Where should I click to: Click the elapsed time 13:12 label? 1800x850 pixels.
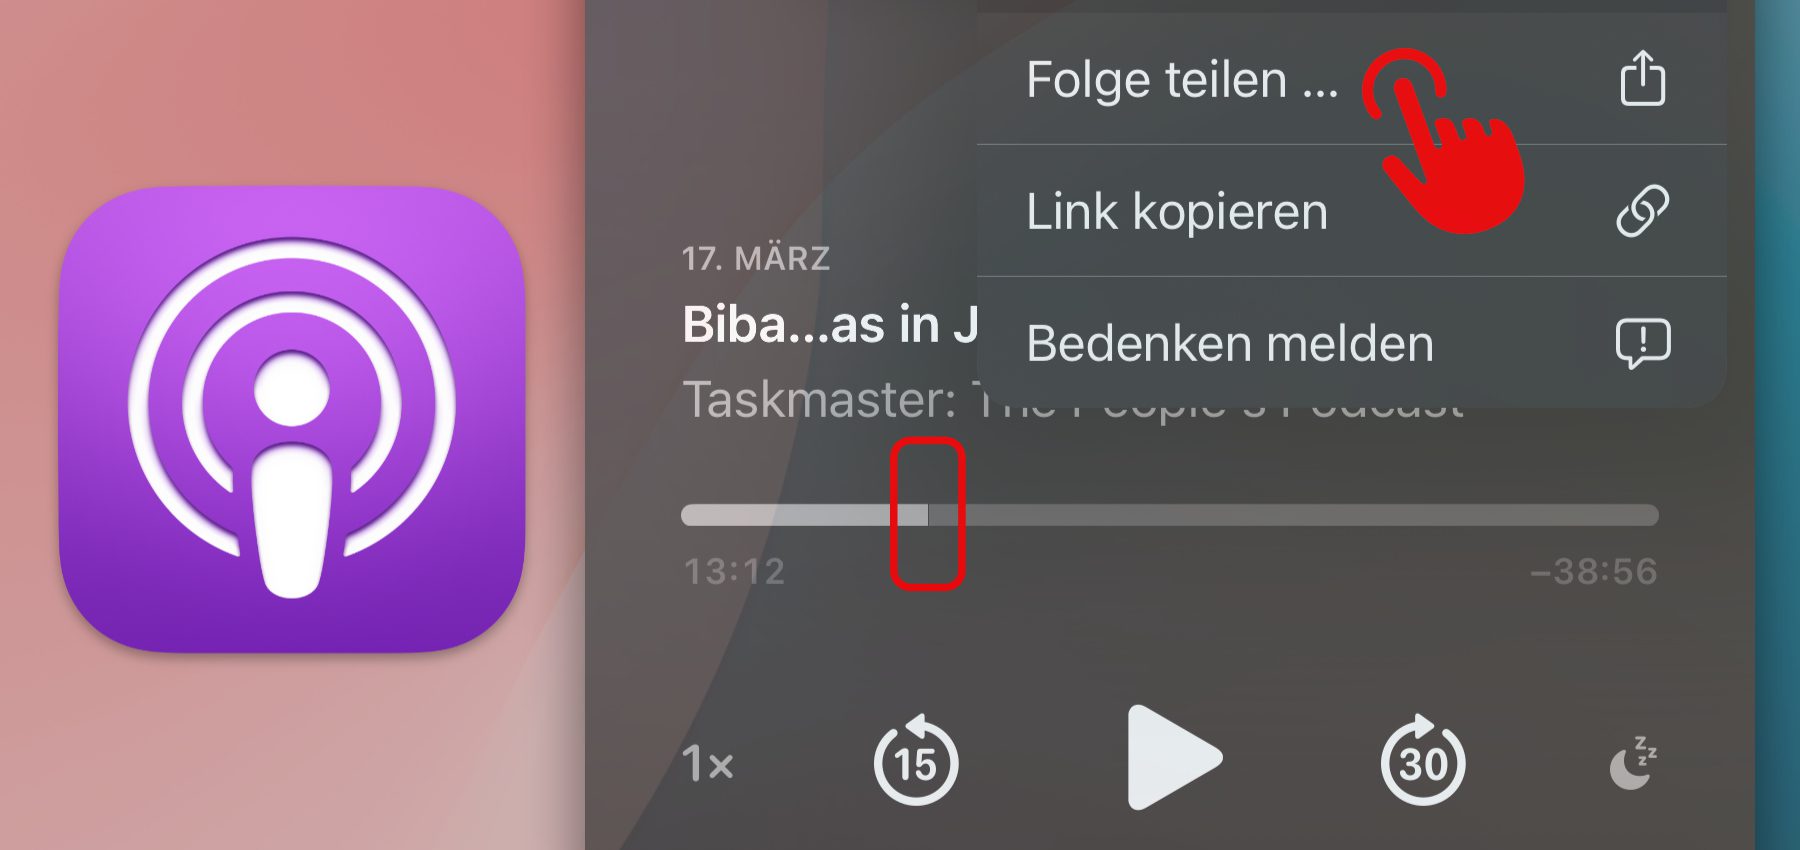(734, 572)
